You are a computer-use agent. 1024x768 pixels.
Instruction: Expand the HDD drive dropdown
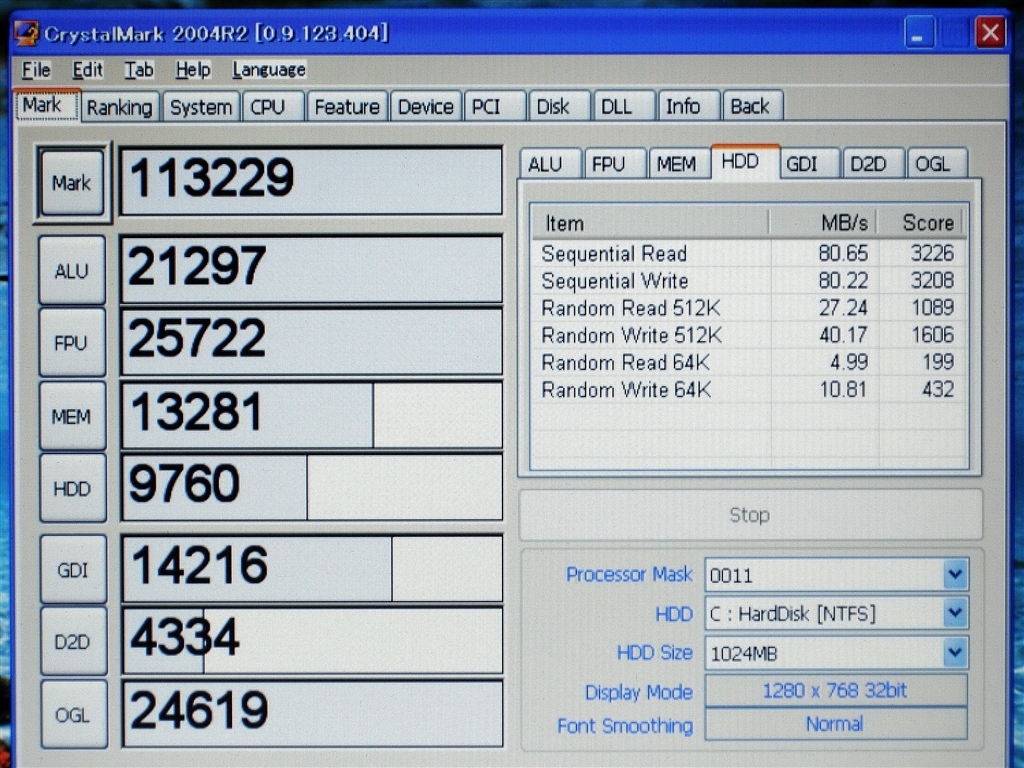(x=955, y=613)
